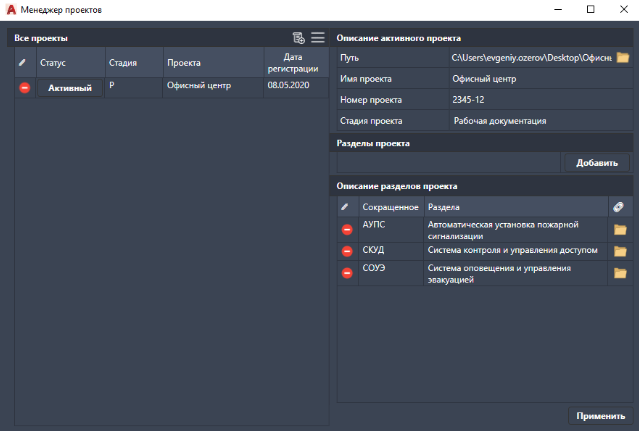The width and height of the screenshot is (639, 431).
Task: Click the Имя проекта value Офисный центр
Action: (x=541, y=79)
